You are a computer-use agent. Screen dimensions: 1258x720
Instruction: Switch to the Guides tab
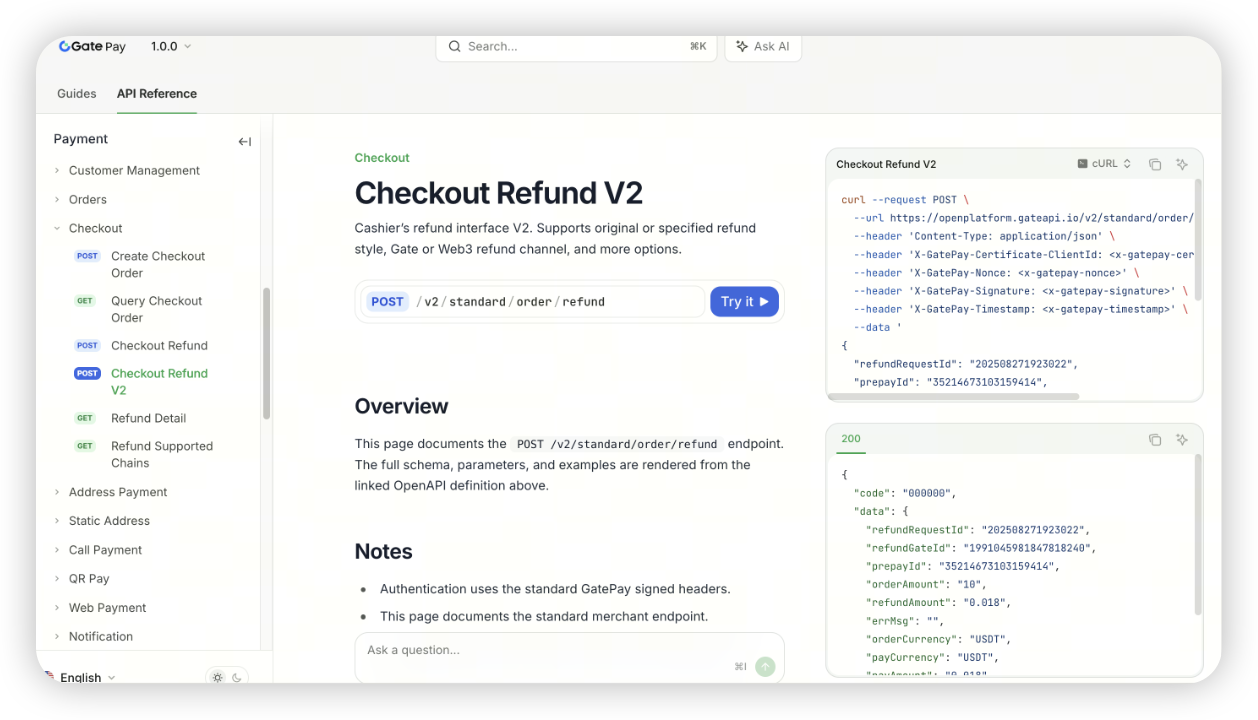click(x=77, y=93)
